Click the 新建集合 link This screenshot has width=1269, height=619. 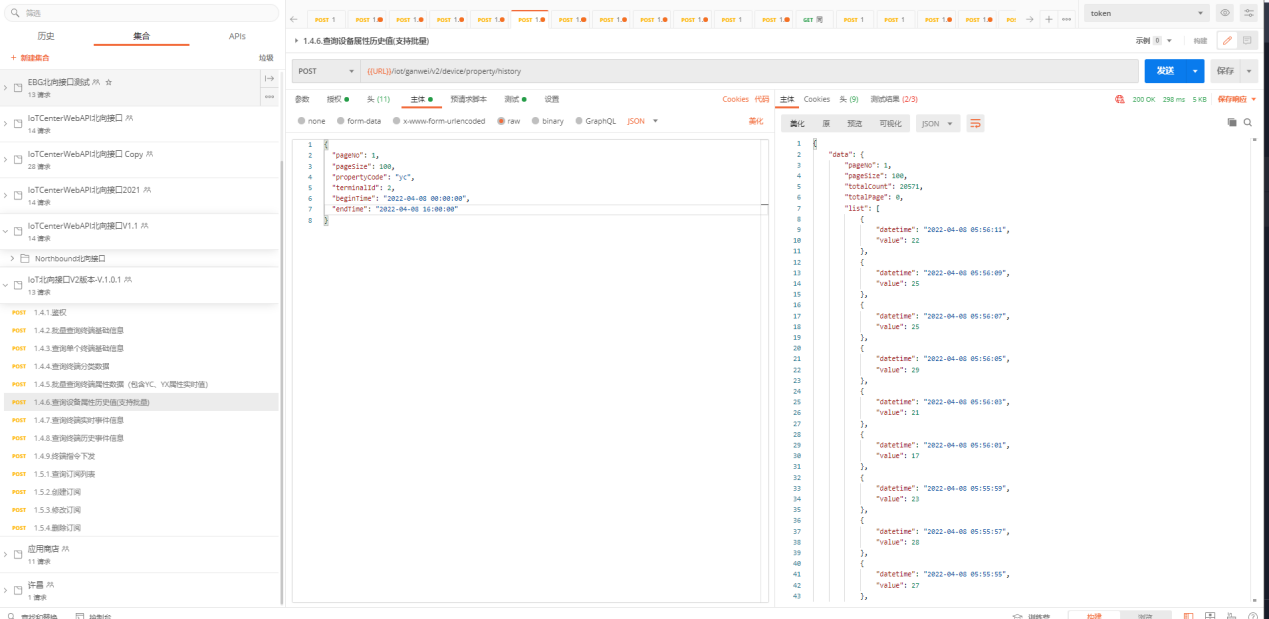pyautogui.click(x=30, y=58)
